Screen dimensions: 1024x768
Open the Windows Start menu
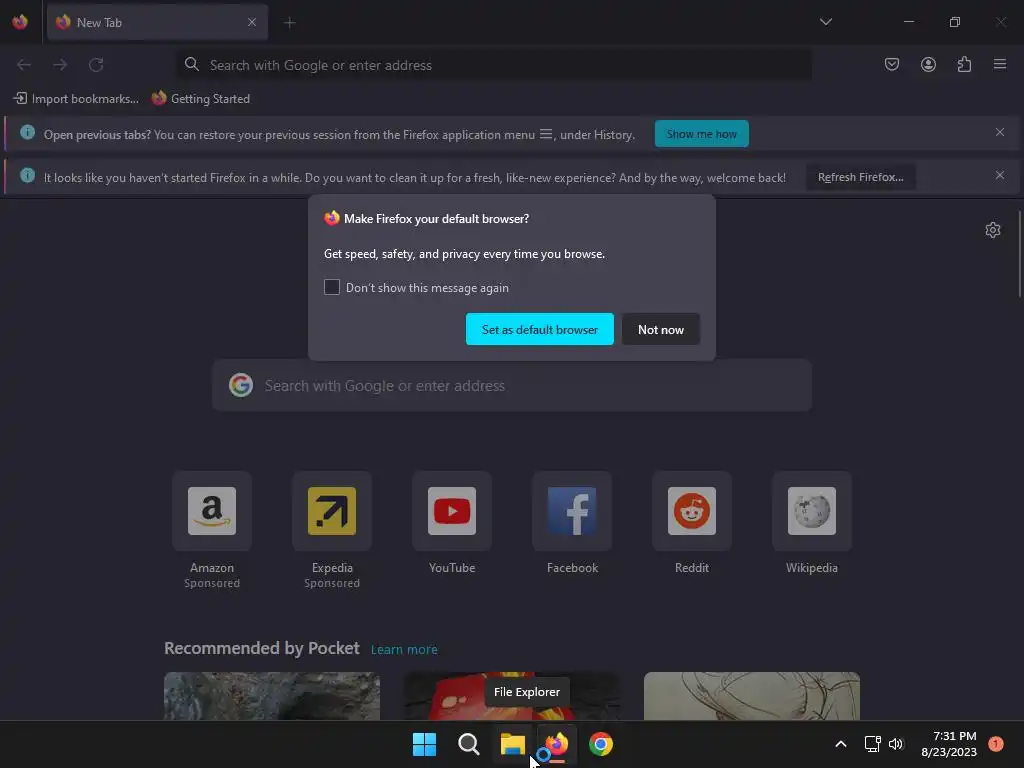pyautogui.click(x=424, y=744)
